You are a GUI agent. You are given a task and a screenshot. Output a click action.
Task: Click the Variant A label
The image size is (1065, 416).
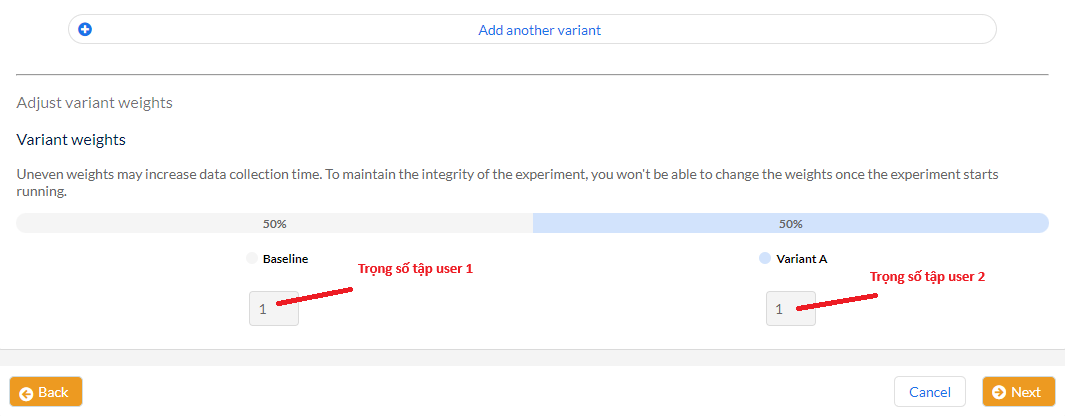point(801,259)
